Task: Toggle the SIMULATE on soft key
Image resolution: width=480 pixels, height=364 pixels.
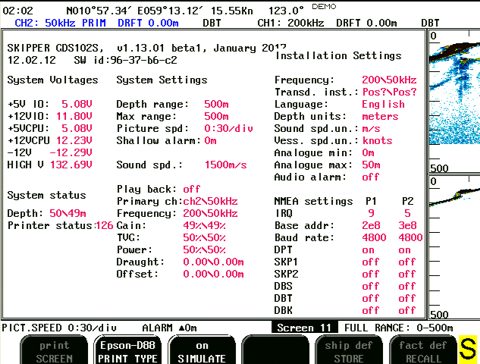Action: coord(202,350)
